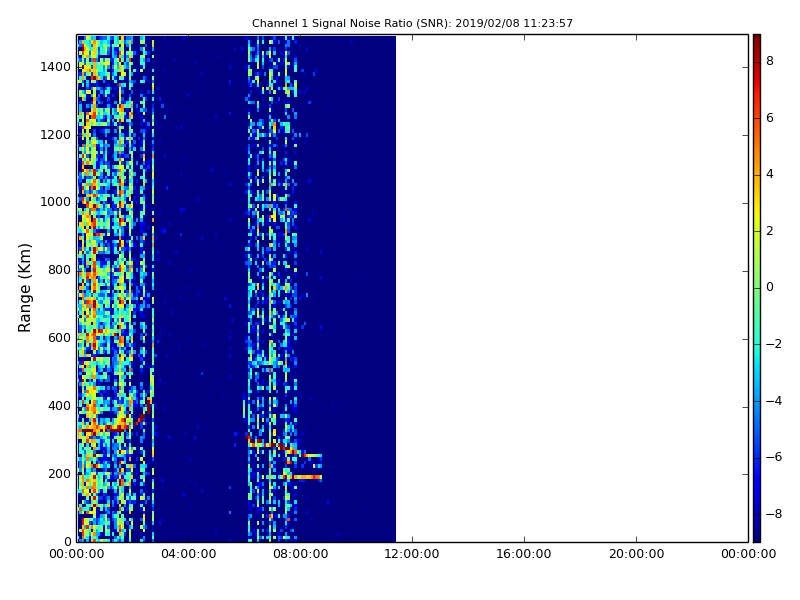Image resolution: width=800 pixels, height=600 pixels.
Task: Select the 1000 y-axis tick label
Action: click(x=55, y=202)
